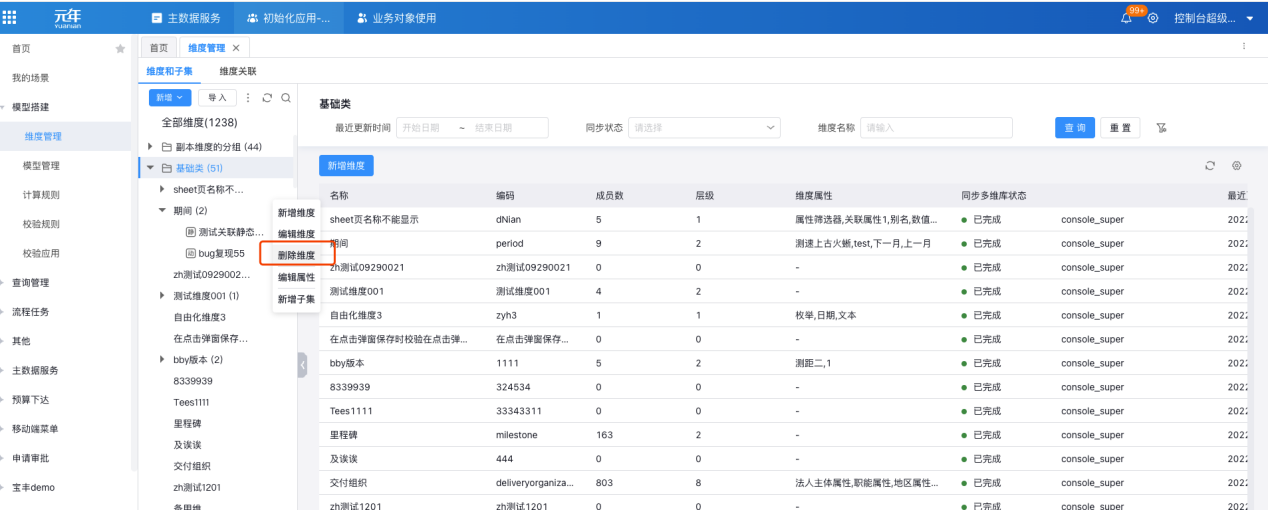The width and height of the screenshot is (1268, 510).
Task: Collapse the 基础类 group
Action: click(151, 168)
